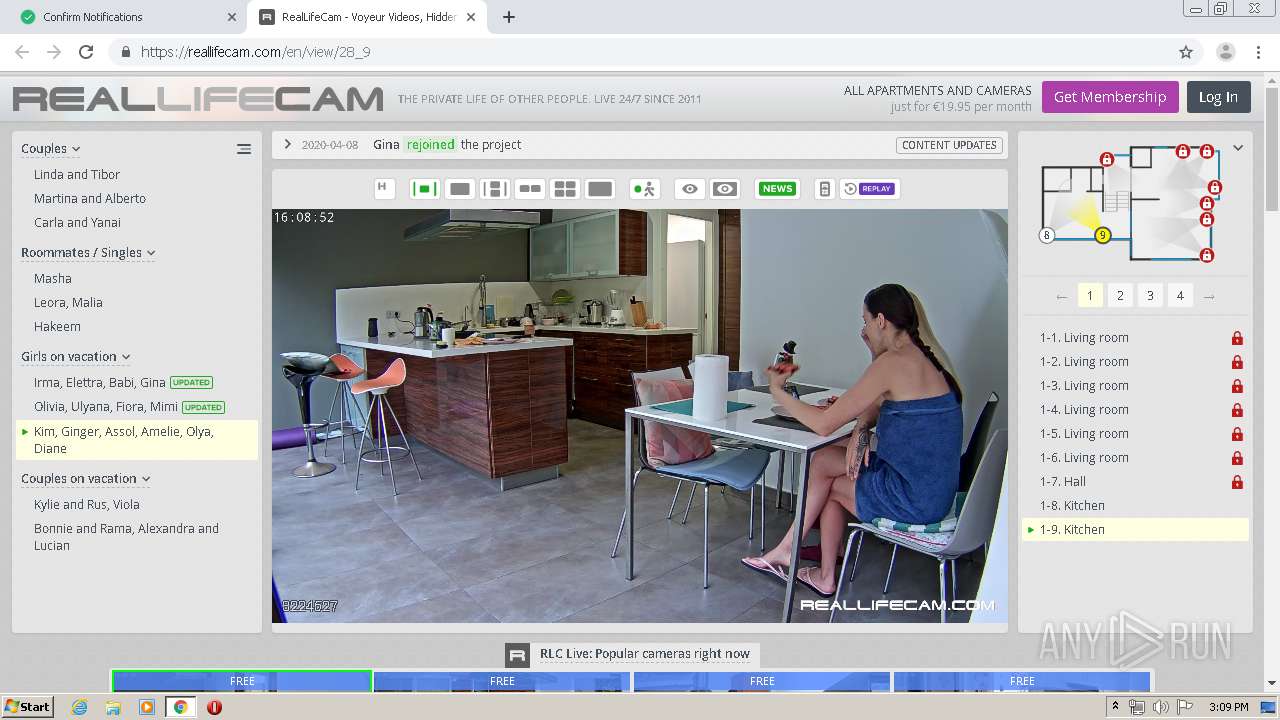The width and height of the screenshot is (1280, 720).
Task: Open the Hakeem apartment
Action: click(57, 326)
